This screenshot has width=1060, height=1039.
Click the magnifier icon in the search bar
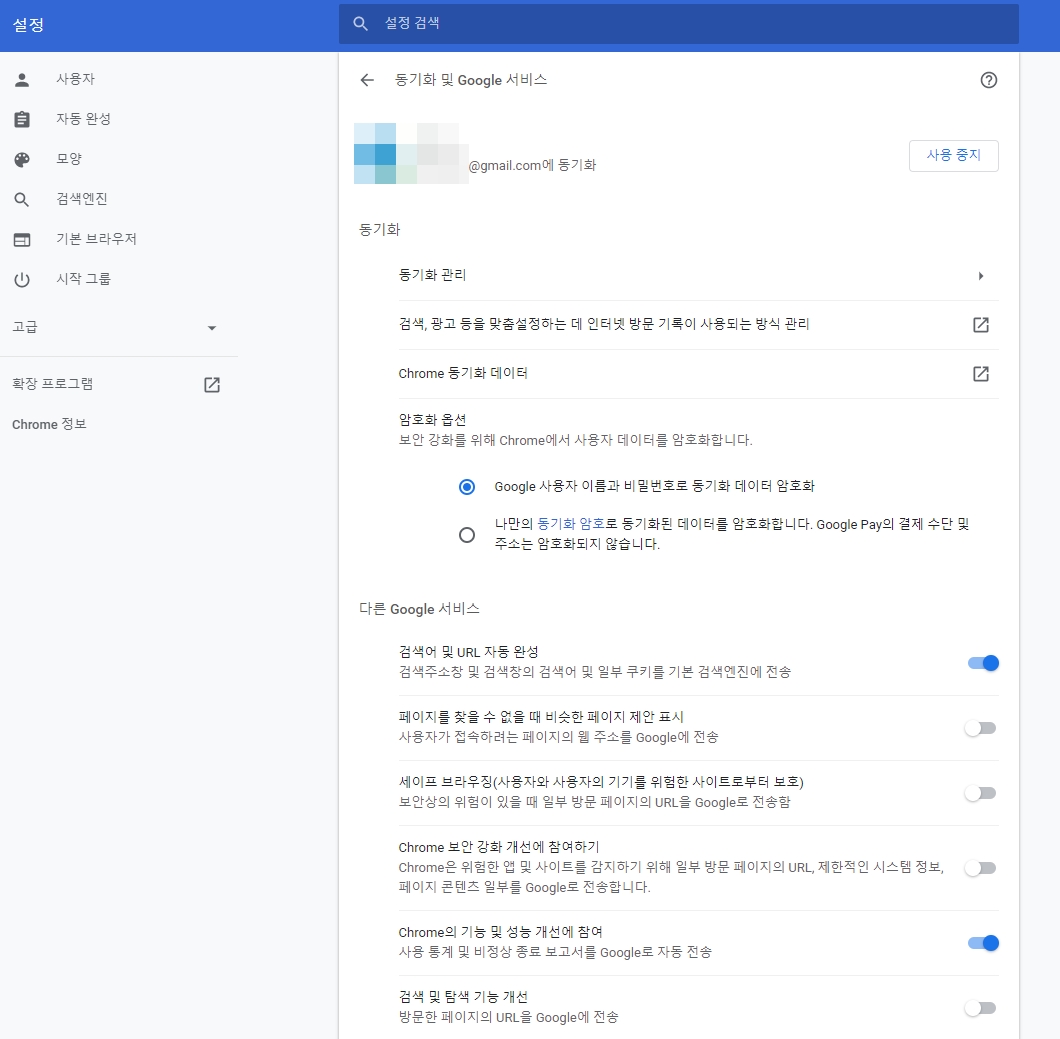coord(360,24)
